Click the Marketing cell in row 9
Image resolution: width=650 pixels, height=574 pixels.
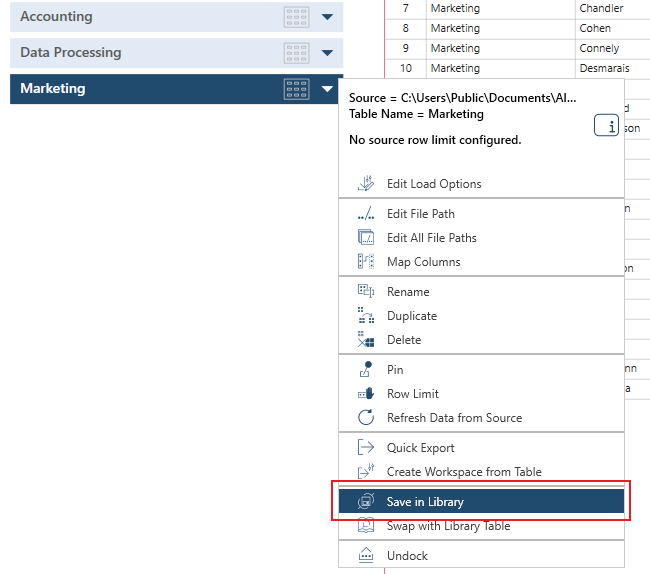click(500, 48)
